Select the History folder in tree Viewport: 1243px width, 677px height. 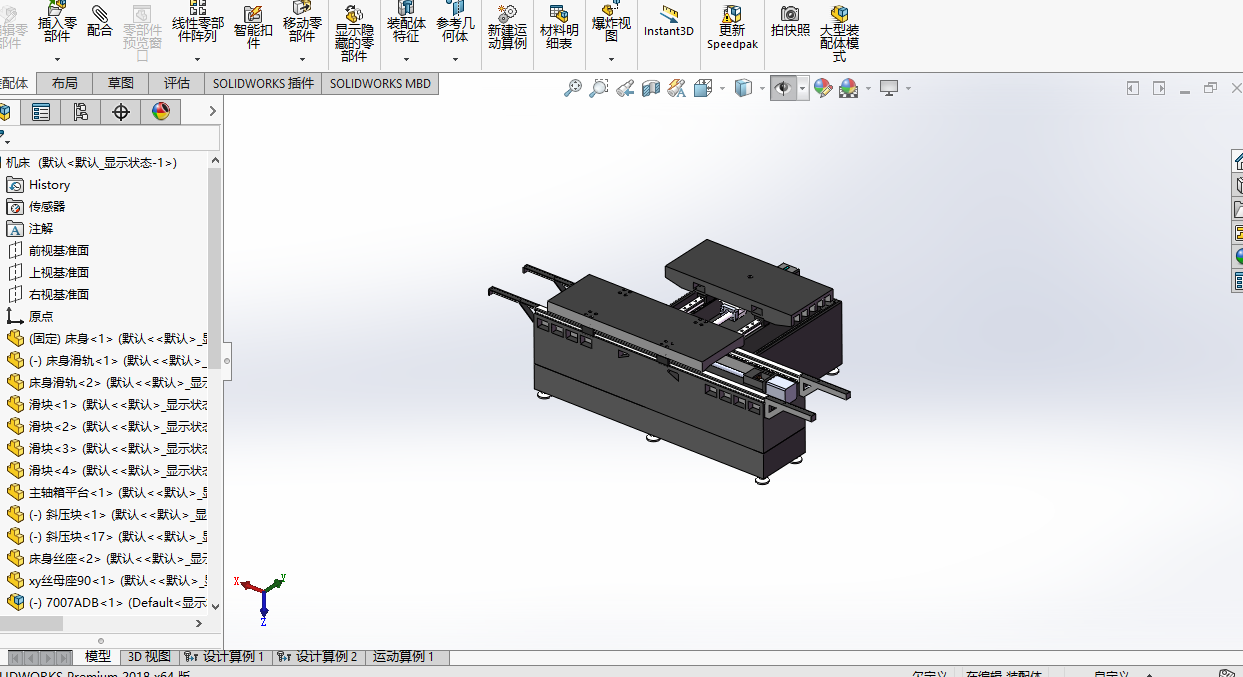(49, 185)
